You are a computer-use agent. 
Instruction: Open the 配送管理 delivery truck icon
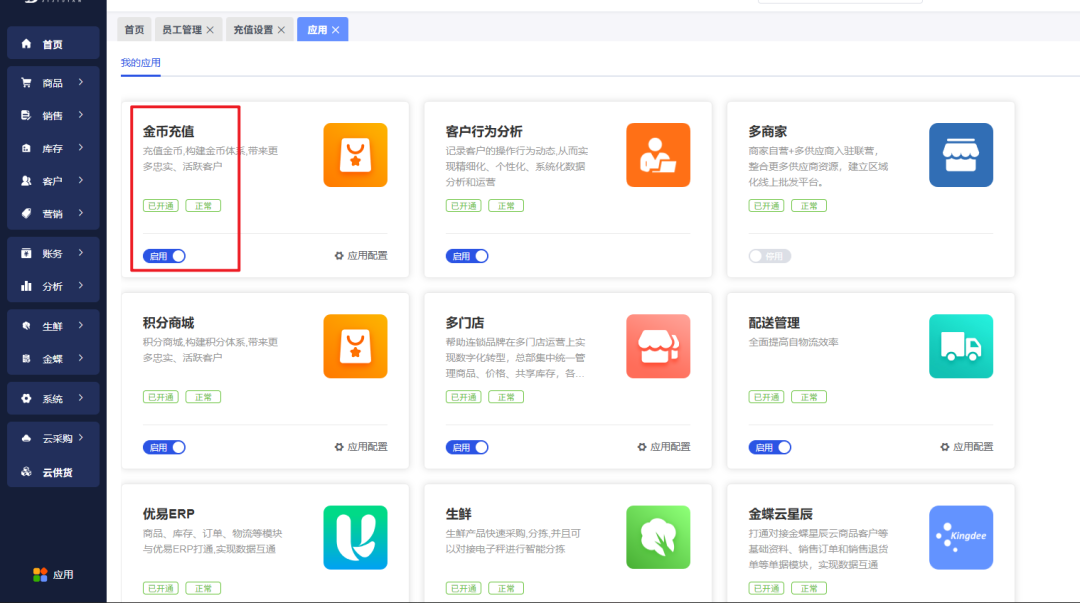click(x=961, y=347)
